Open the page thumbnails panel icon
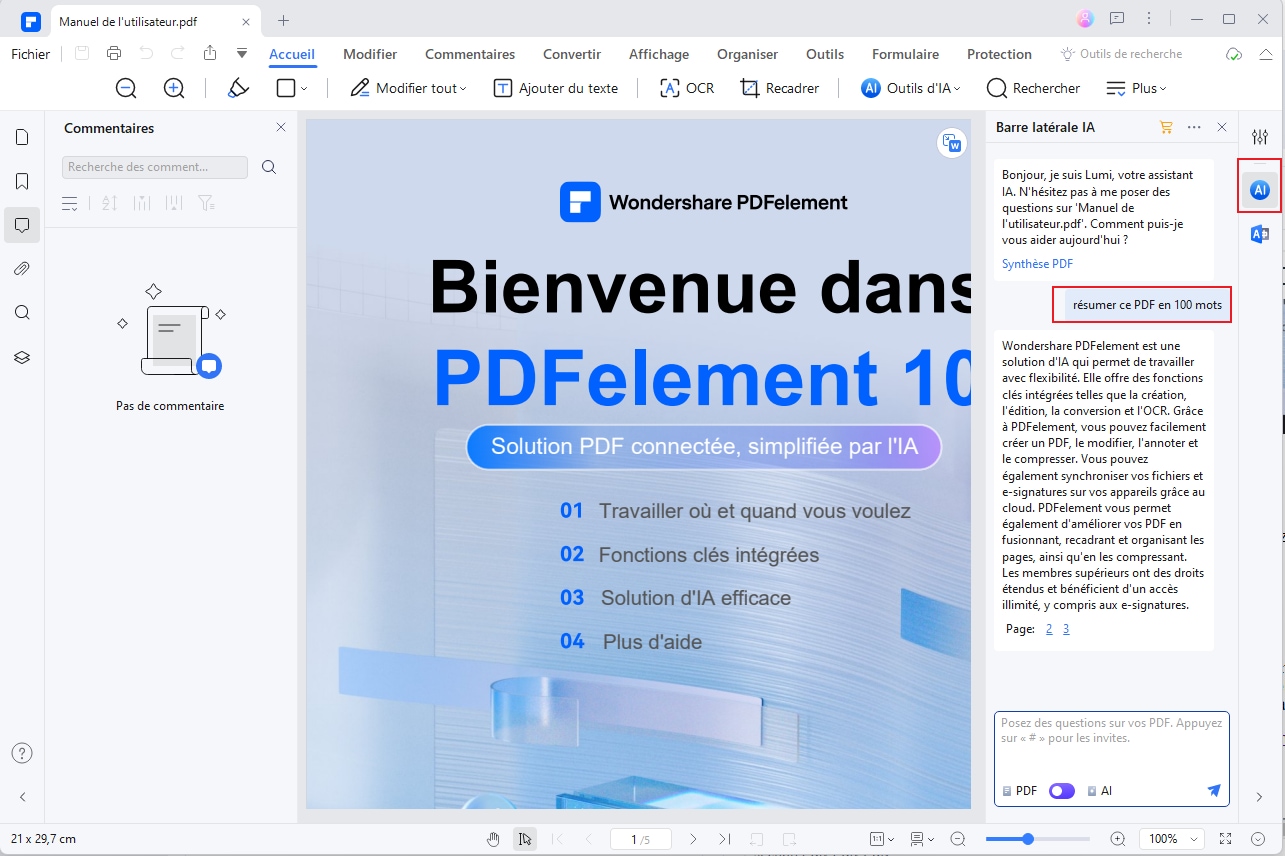Screen dimensions: 1285x856 (22, 137)
